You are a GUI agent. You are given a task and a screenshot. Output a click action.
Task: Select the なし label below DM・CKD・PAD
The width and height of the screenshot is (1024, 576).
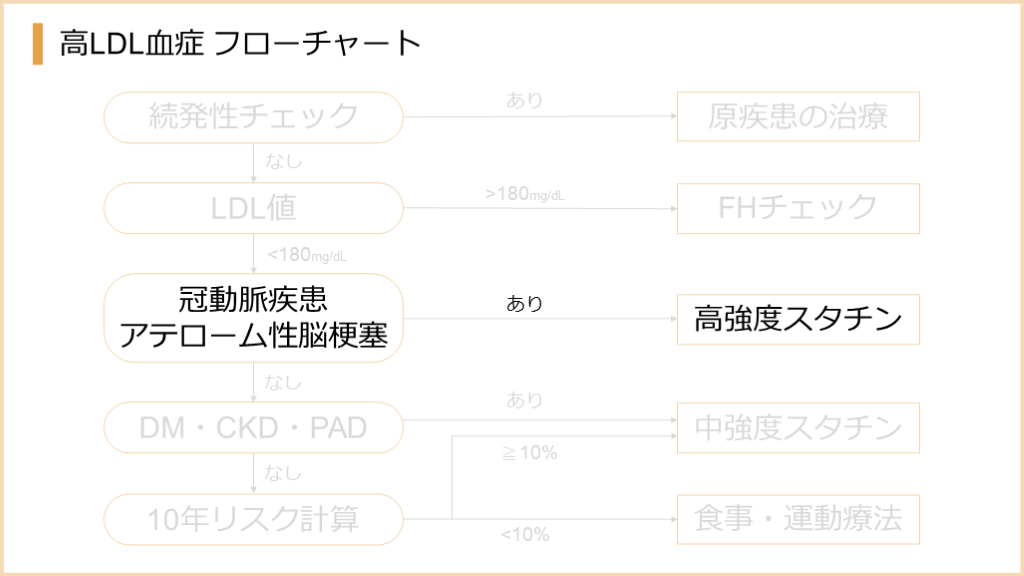coord(283,472)
